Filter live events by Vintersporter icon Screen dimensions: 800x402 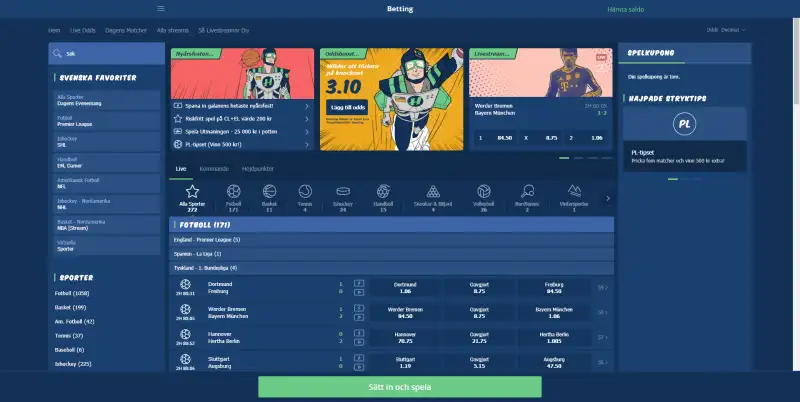[574, 191]
